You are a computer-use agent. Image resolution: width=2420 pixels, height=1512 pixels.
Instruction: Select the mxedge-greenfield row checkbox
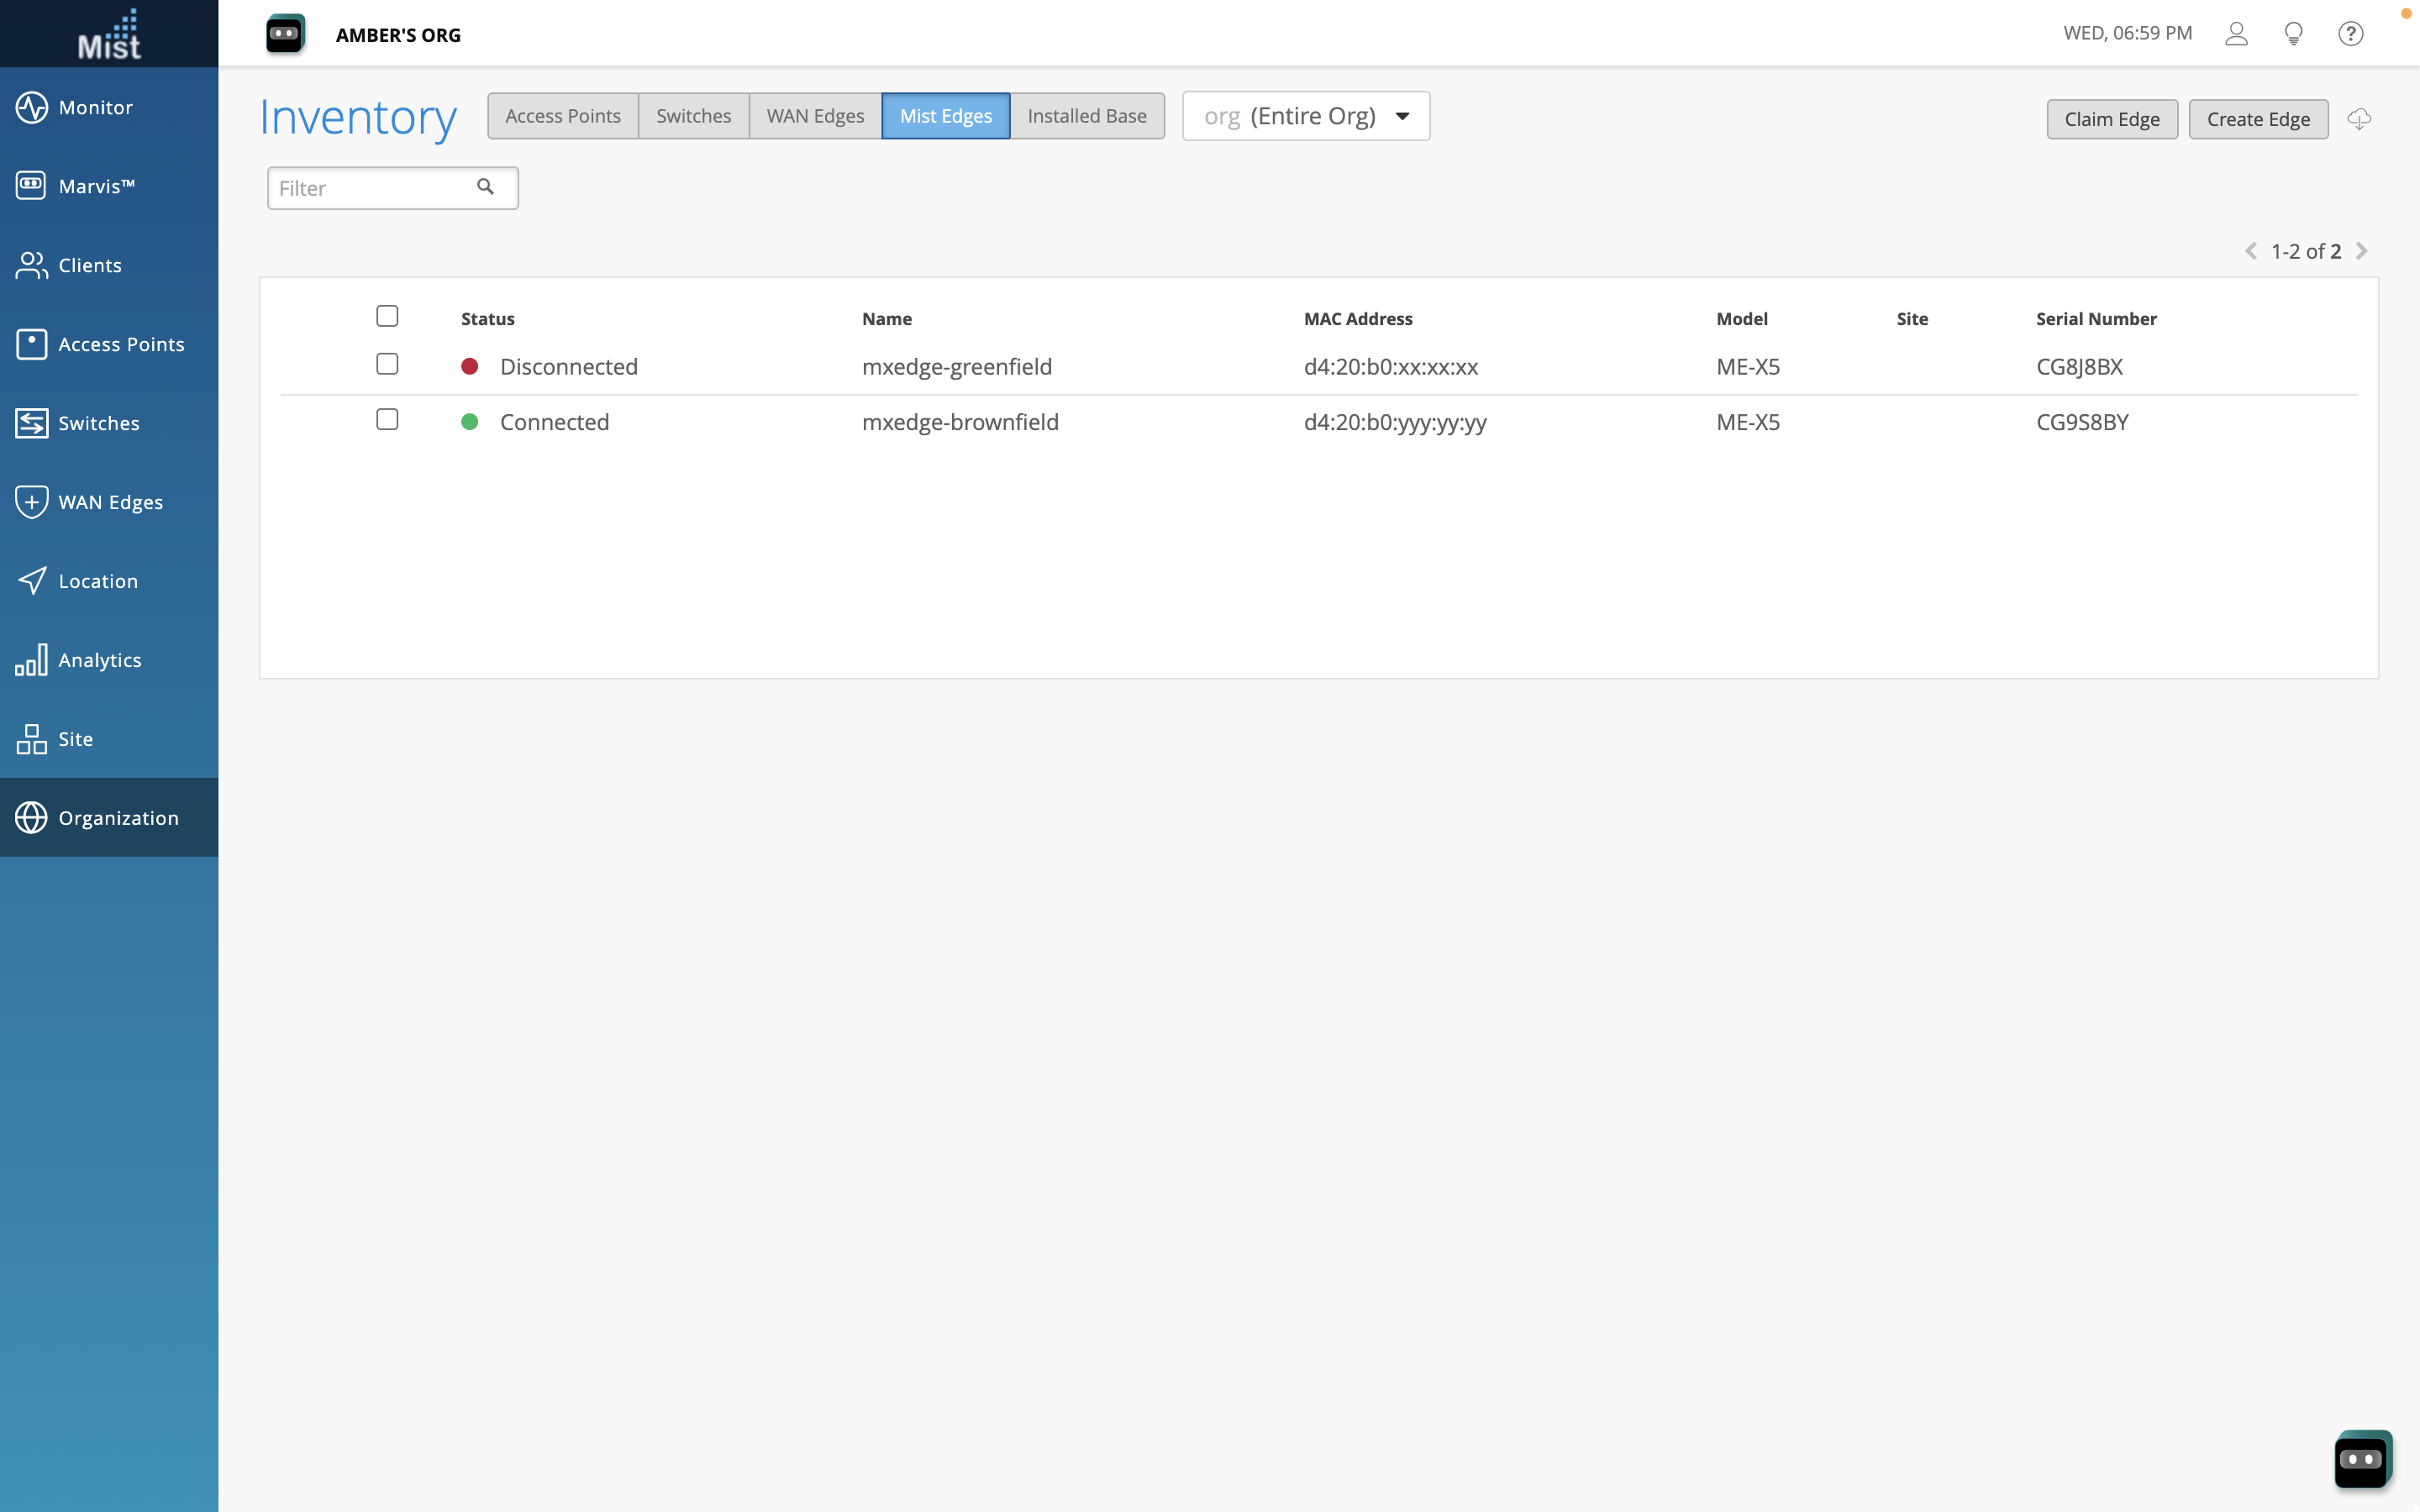[387, 364]
